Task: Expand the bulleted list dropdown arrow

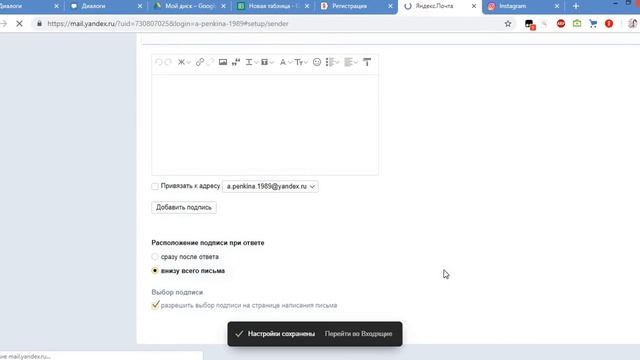Action: coord(337,62)
